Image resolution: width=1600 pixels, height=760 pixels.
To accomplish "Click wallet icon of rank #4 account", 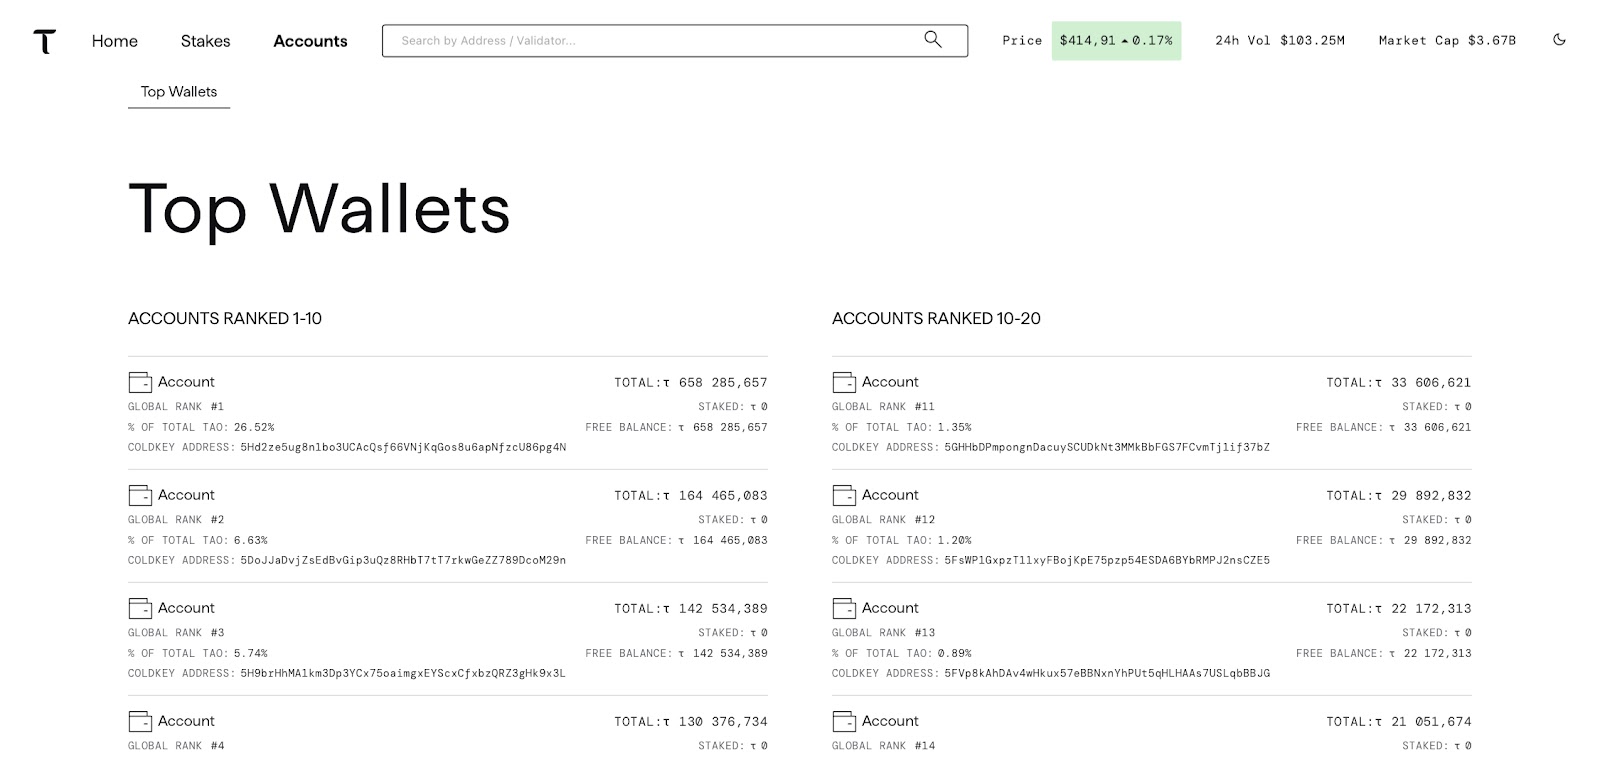I will [140, 721].
